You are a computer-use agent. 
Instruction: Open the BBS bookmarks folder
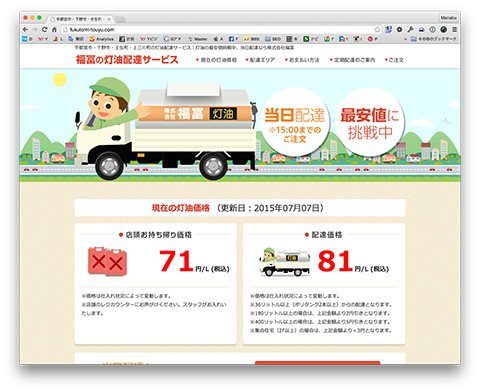[x=251, y=39]
